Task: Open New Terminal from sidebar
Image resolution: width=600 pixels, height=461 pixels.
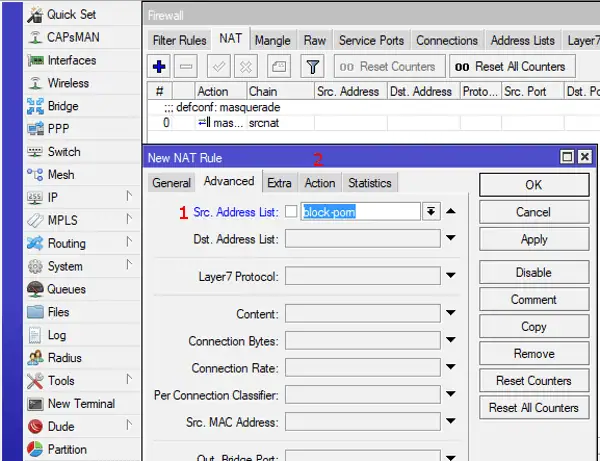Action: pos(83,404)
